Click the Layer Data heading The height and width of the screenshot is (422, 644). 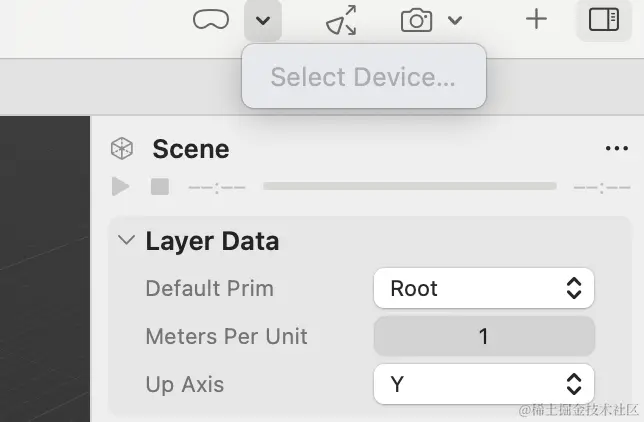tap(212, 241)
